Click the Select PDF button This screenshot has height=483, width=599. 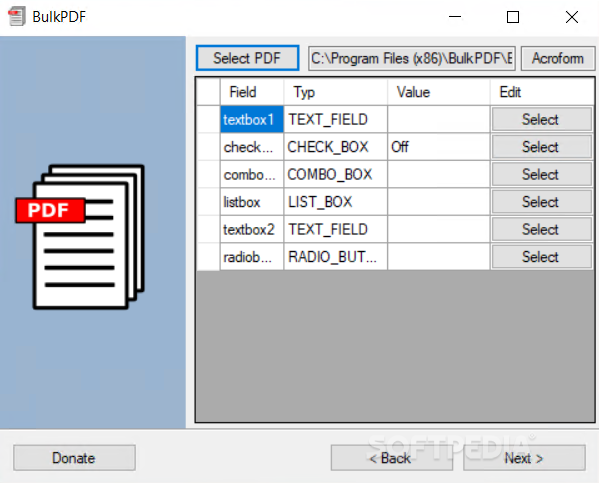[247, 58]
